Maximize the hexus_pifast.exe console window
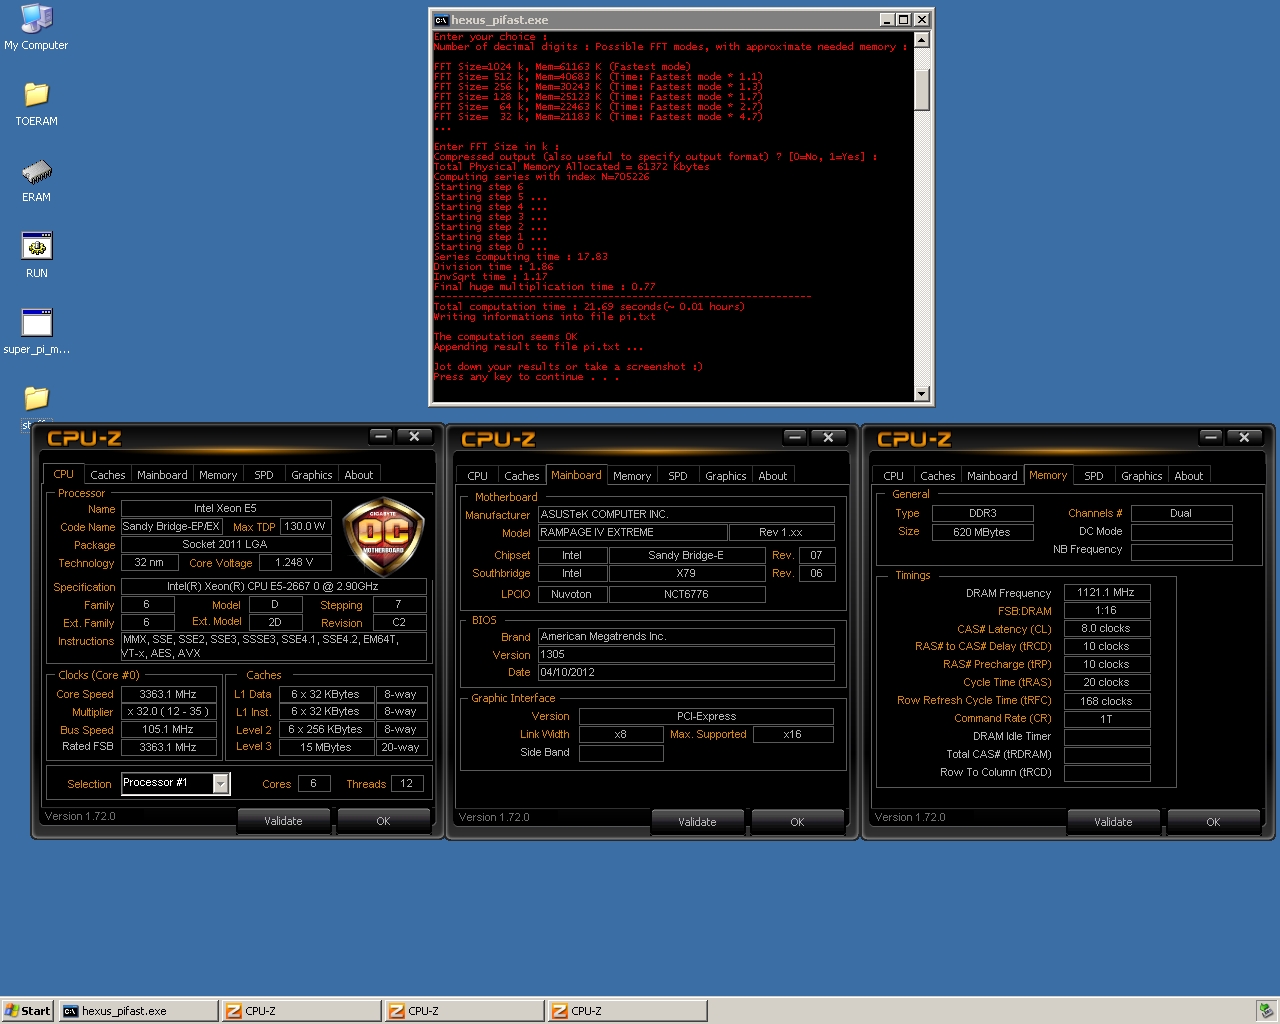Image resolution: width=1280 pixels, height=1024 pixels. tap(904, 20)
